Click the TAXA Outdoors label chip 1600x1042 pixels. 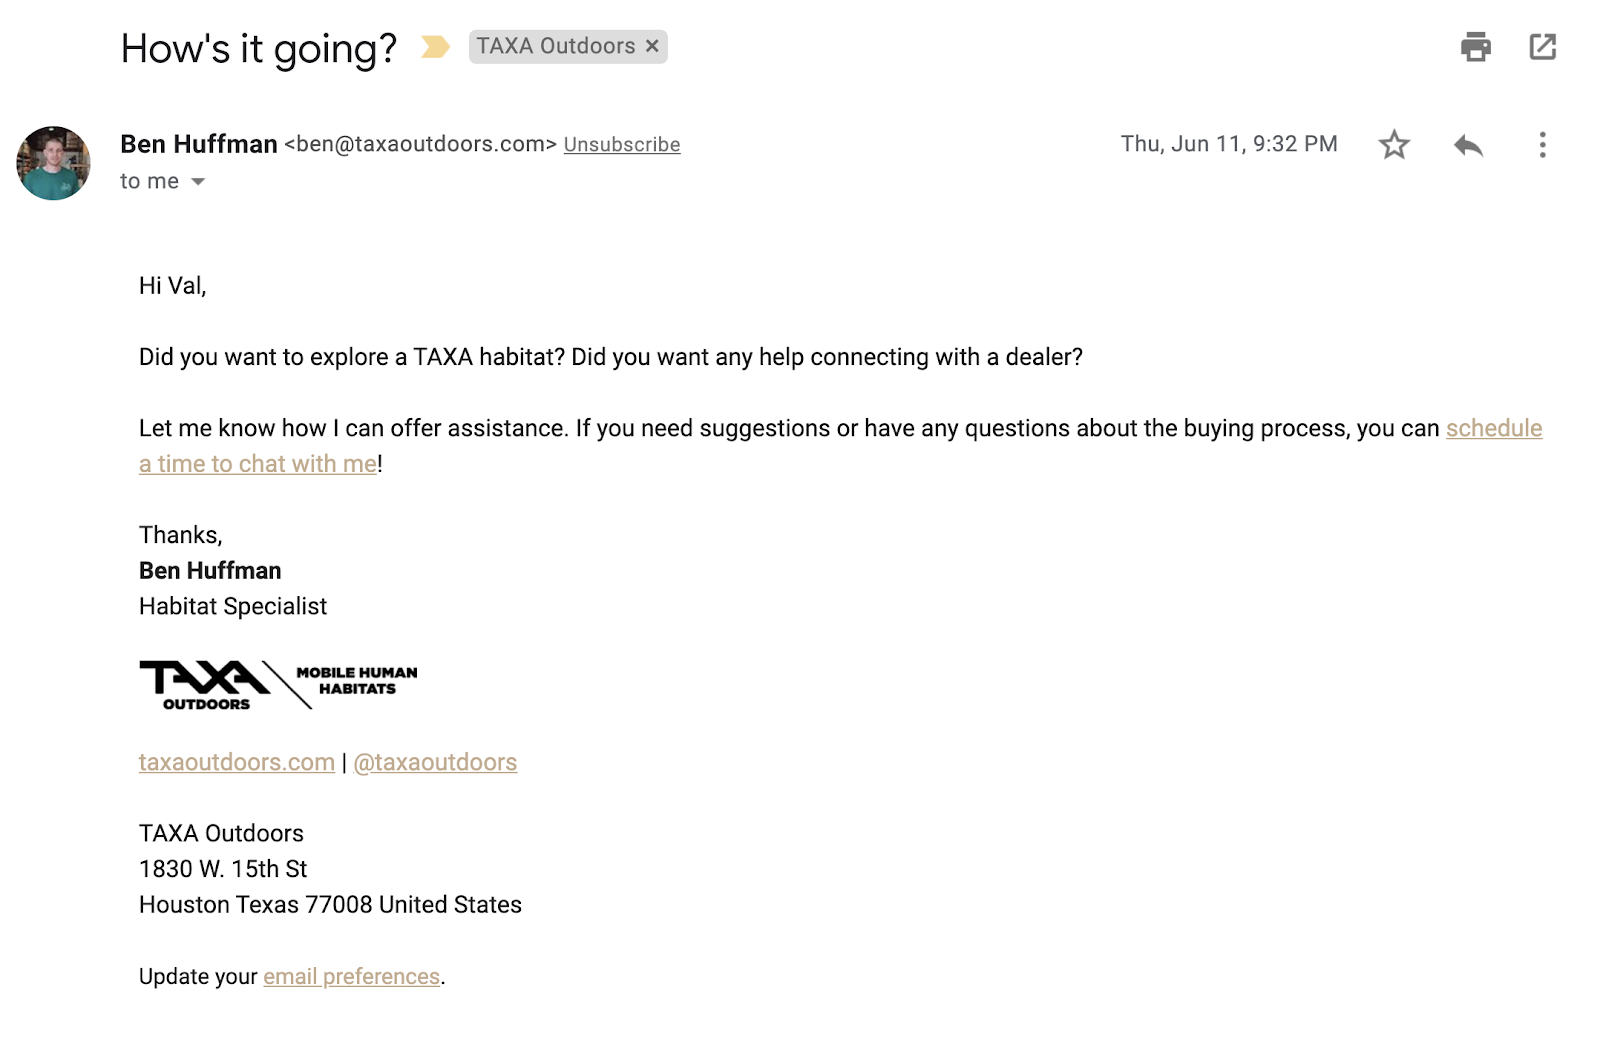556,46
